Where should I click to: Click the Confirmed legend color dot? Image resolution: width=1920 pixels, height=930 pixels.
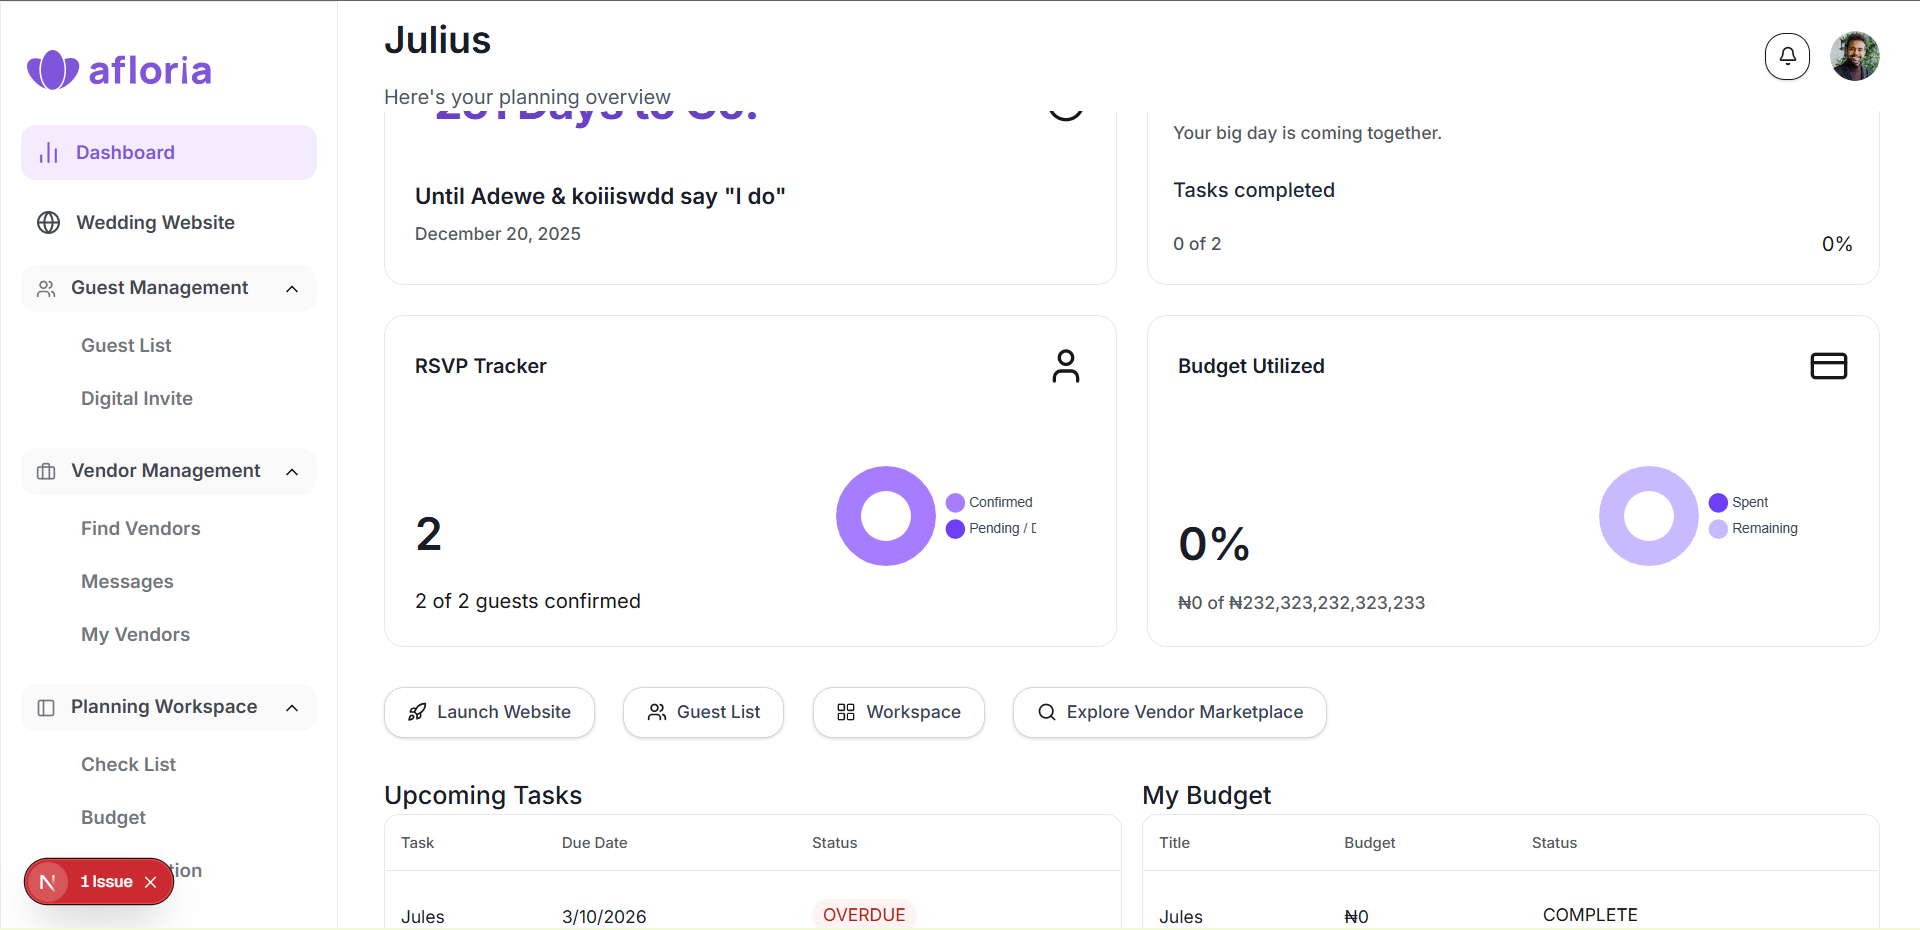pyautogui.click(x=955, y=502)
